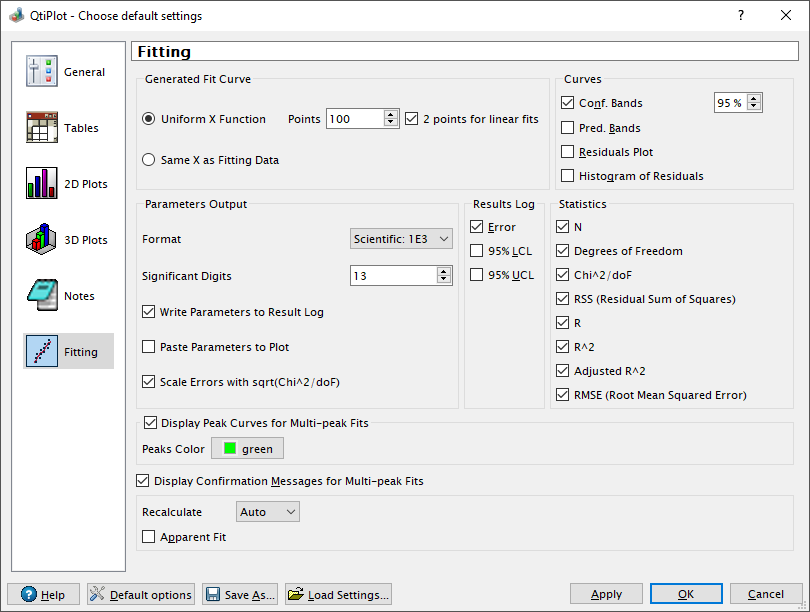Open the Format dropdown showing Scientific: 1E3
This screenshot has height=612, width=810.
click(402, 239)
